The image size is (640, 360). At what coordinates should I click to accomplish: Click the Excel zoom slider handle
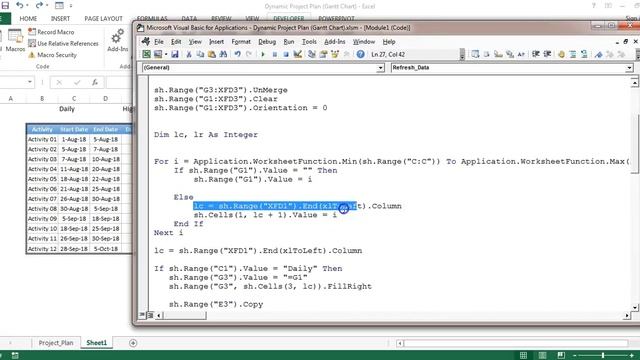[x=603, y=355]
